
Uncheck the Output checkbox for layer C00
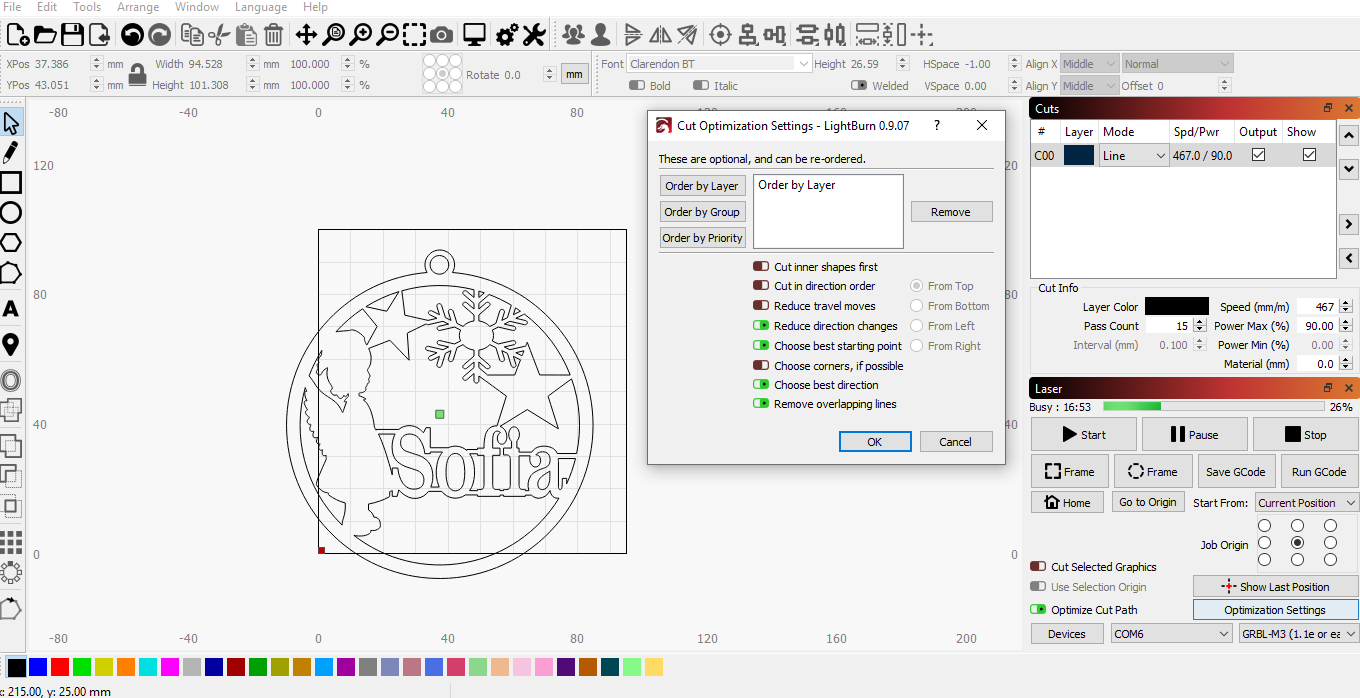click(x=1258, y=155)
